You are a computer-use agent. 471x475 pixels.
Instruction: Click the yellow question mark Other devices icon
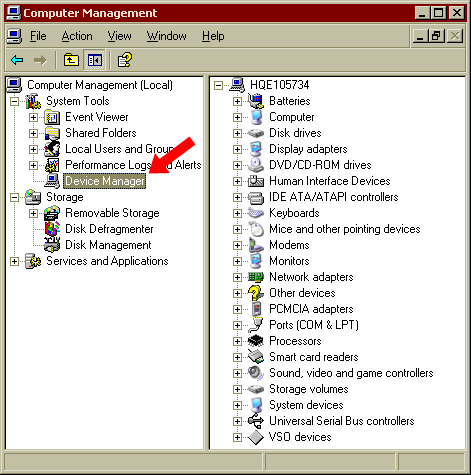(x=256, y=293)
